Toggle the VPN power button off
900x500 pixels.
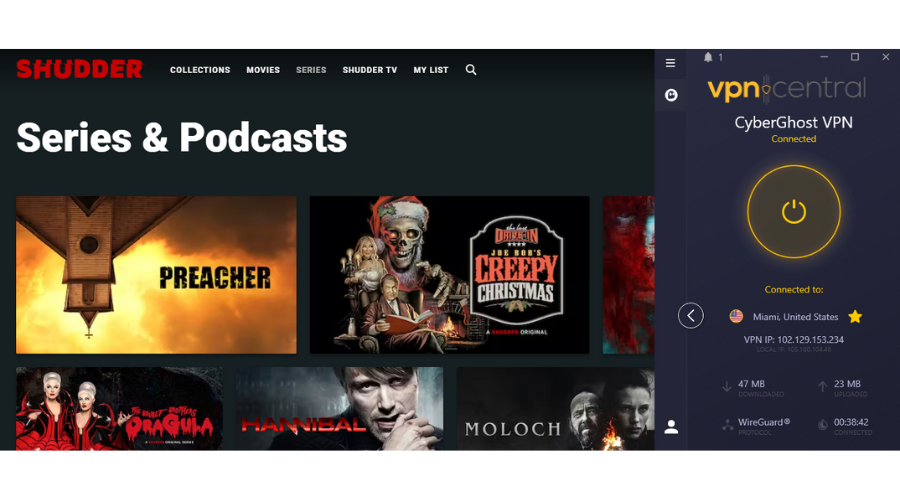(794, 212)
